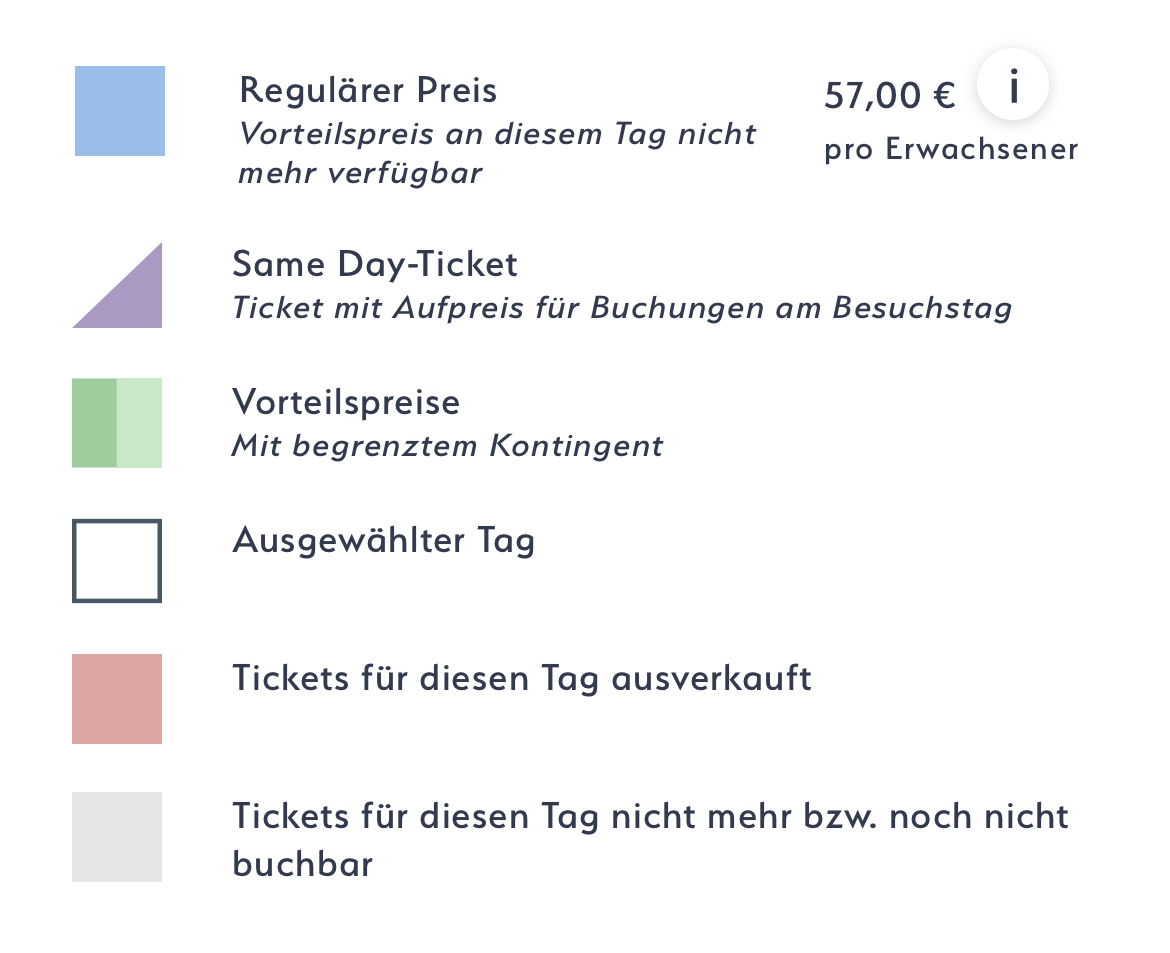1170x953 pixels.
Task: Click the darker green half of Vorteilspreise swatch
Action: (94, 423)
